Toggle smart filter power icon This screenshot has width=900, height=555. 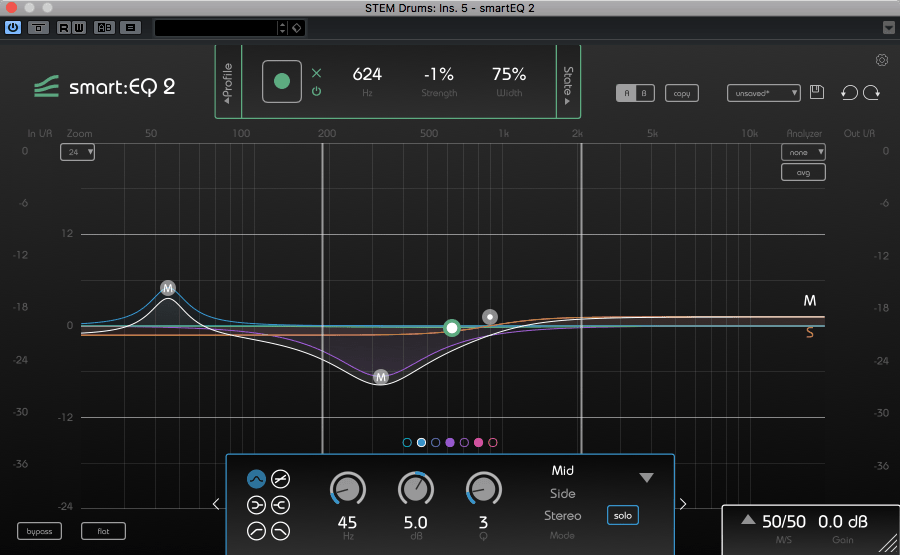point(316,91)
